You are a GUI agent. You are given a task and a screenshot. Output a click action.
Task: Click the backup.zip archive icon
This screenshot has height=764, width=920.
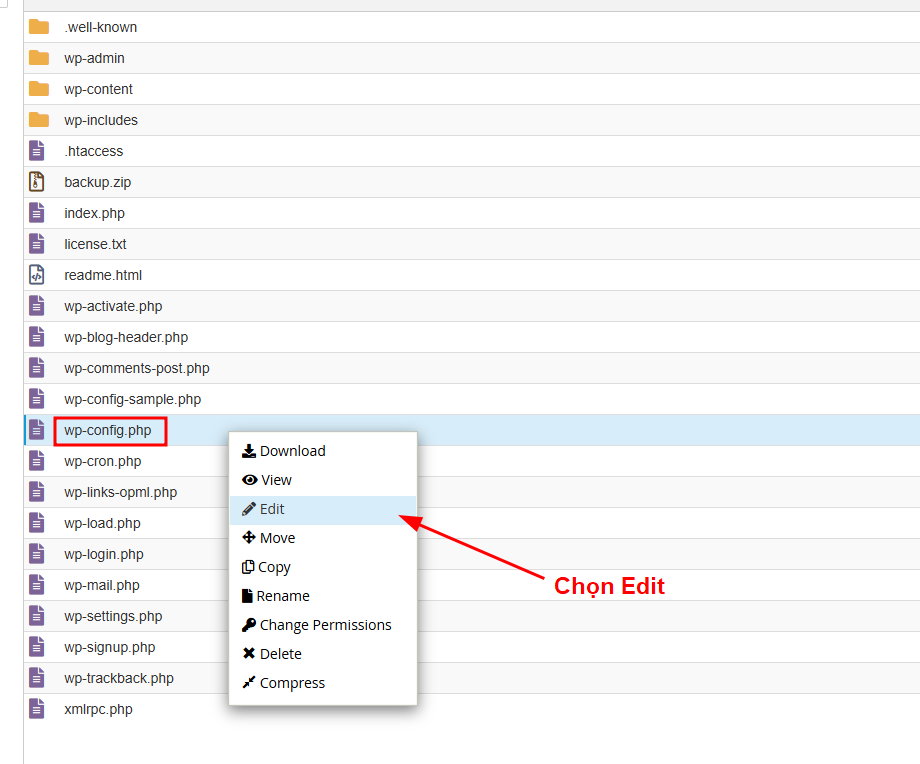pyautogui.click(x=36, y=182)
